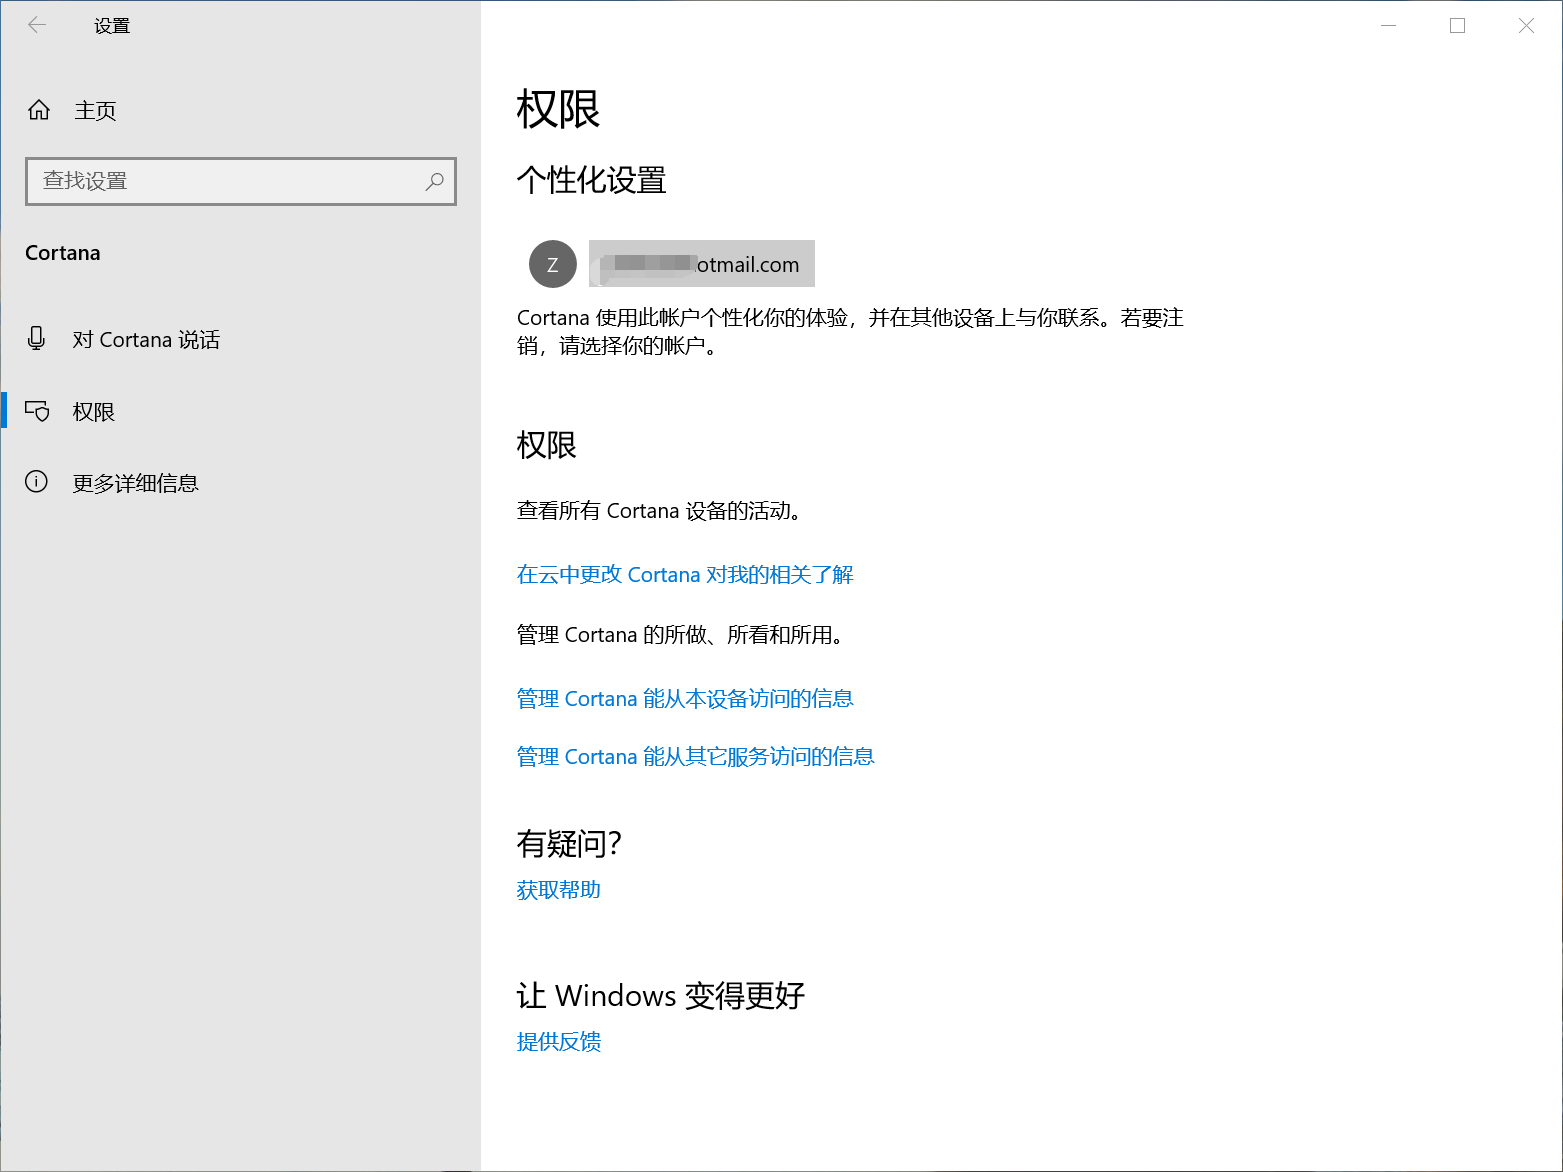Click the gear area labeled 设置 in titlebar
The image size is (1563, 1172).
pyautogui.click(x=110, y=24)
